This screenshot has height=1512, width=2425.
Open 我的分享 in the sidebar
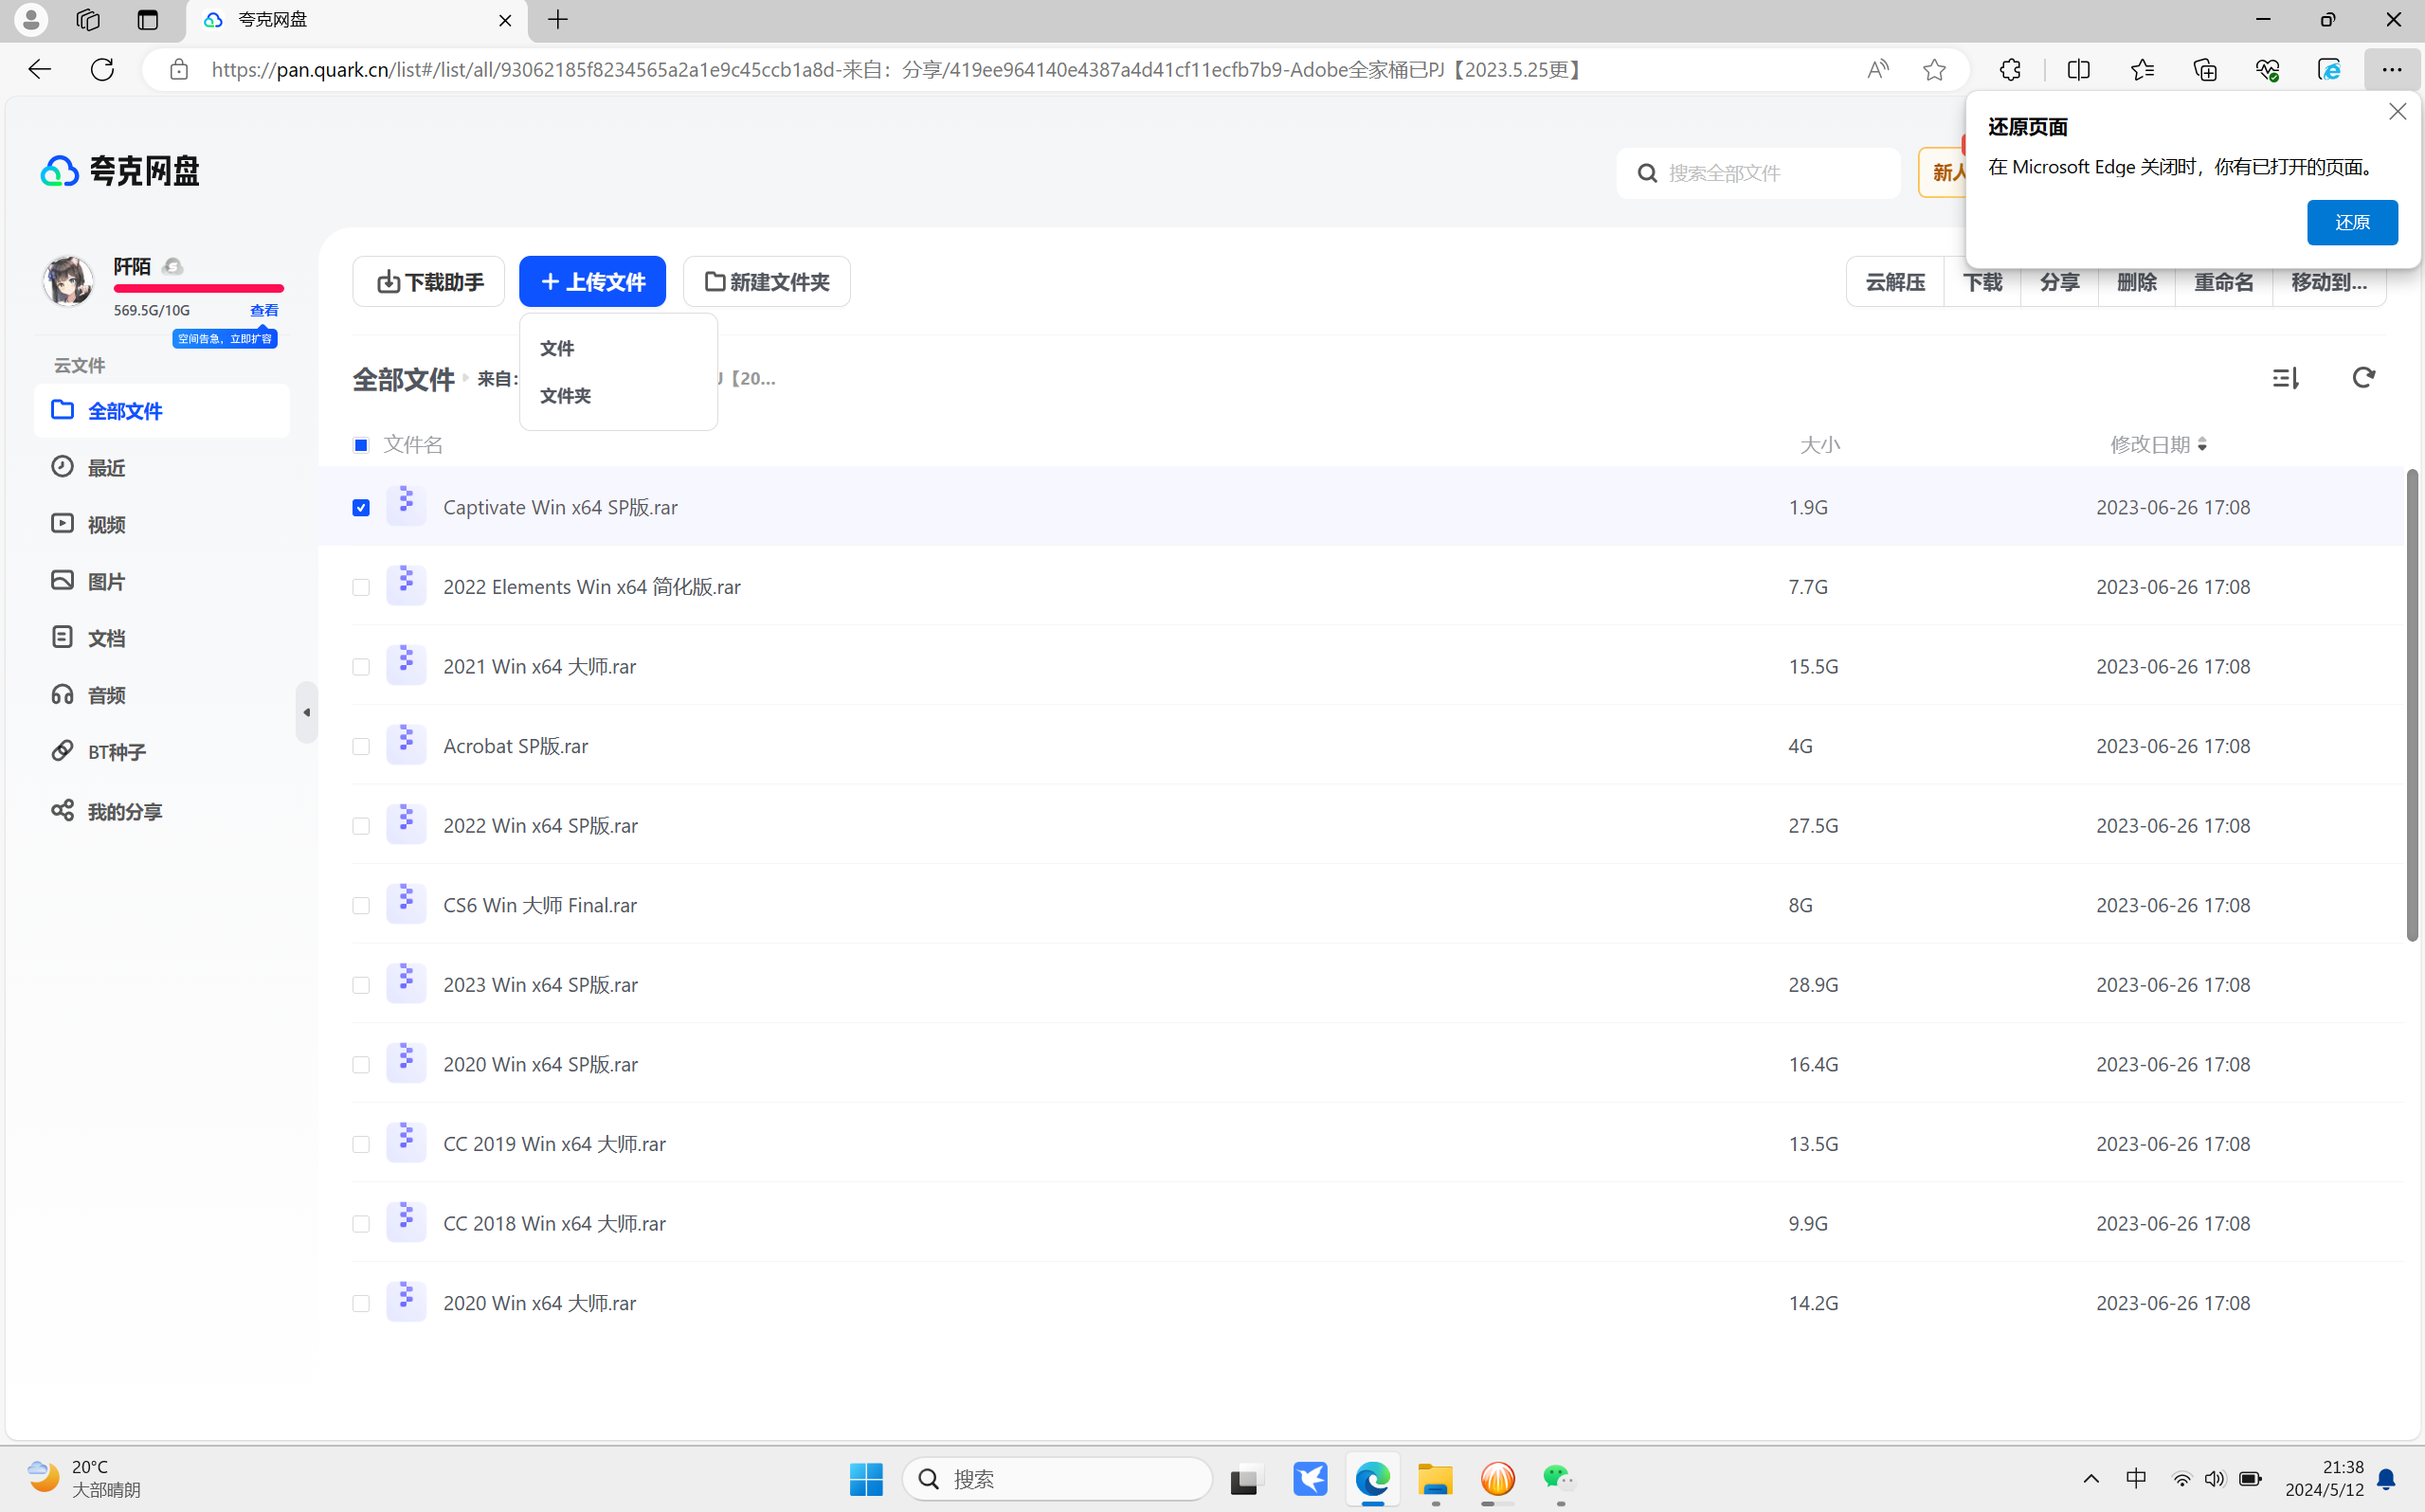point(124,811)
